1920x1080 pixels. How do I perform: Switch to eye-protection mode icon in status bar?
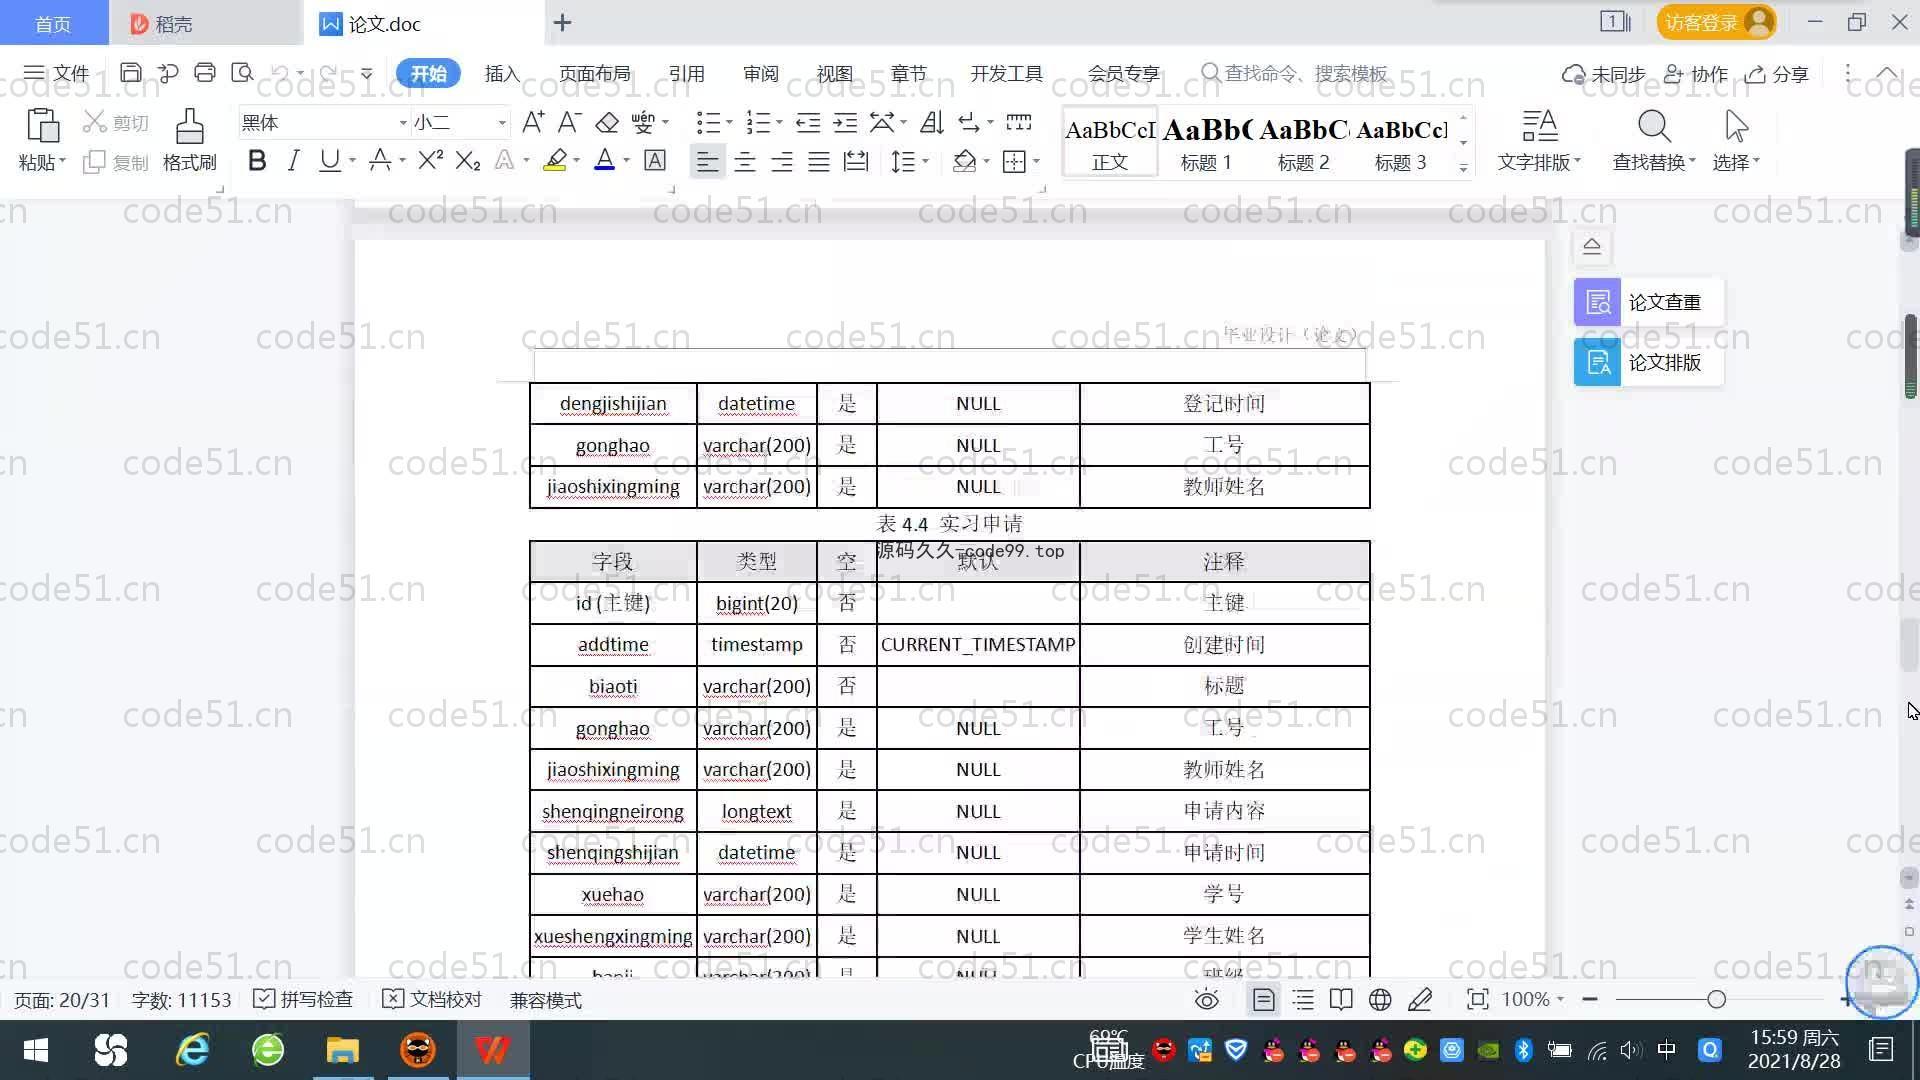1207,1000
